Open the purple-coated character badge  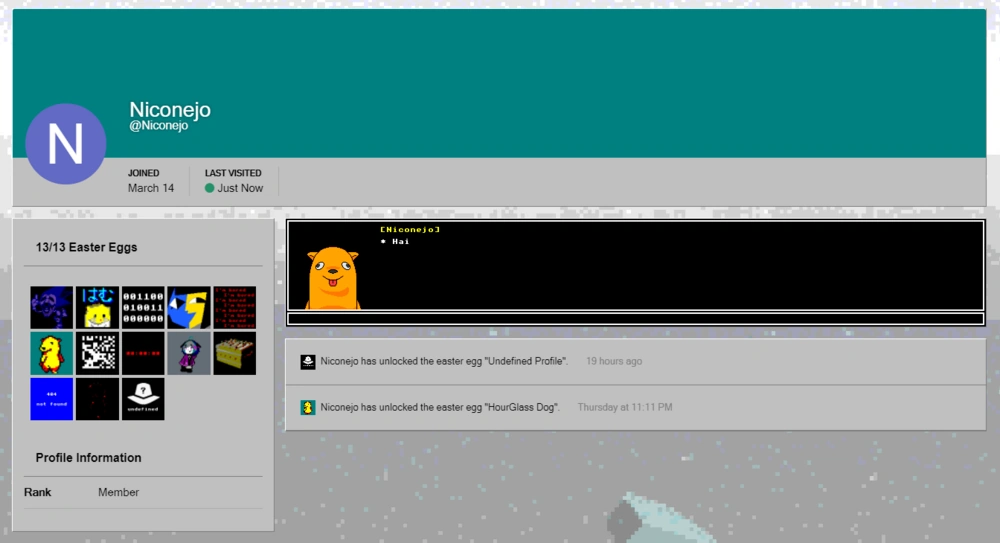point(189,353)
